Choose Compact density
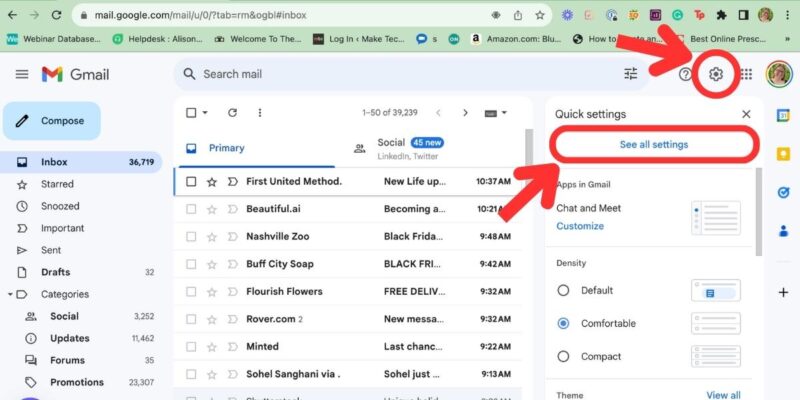The width and height of the screenshot is (800, 400). point(563,357)
